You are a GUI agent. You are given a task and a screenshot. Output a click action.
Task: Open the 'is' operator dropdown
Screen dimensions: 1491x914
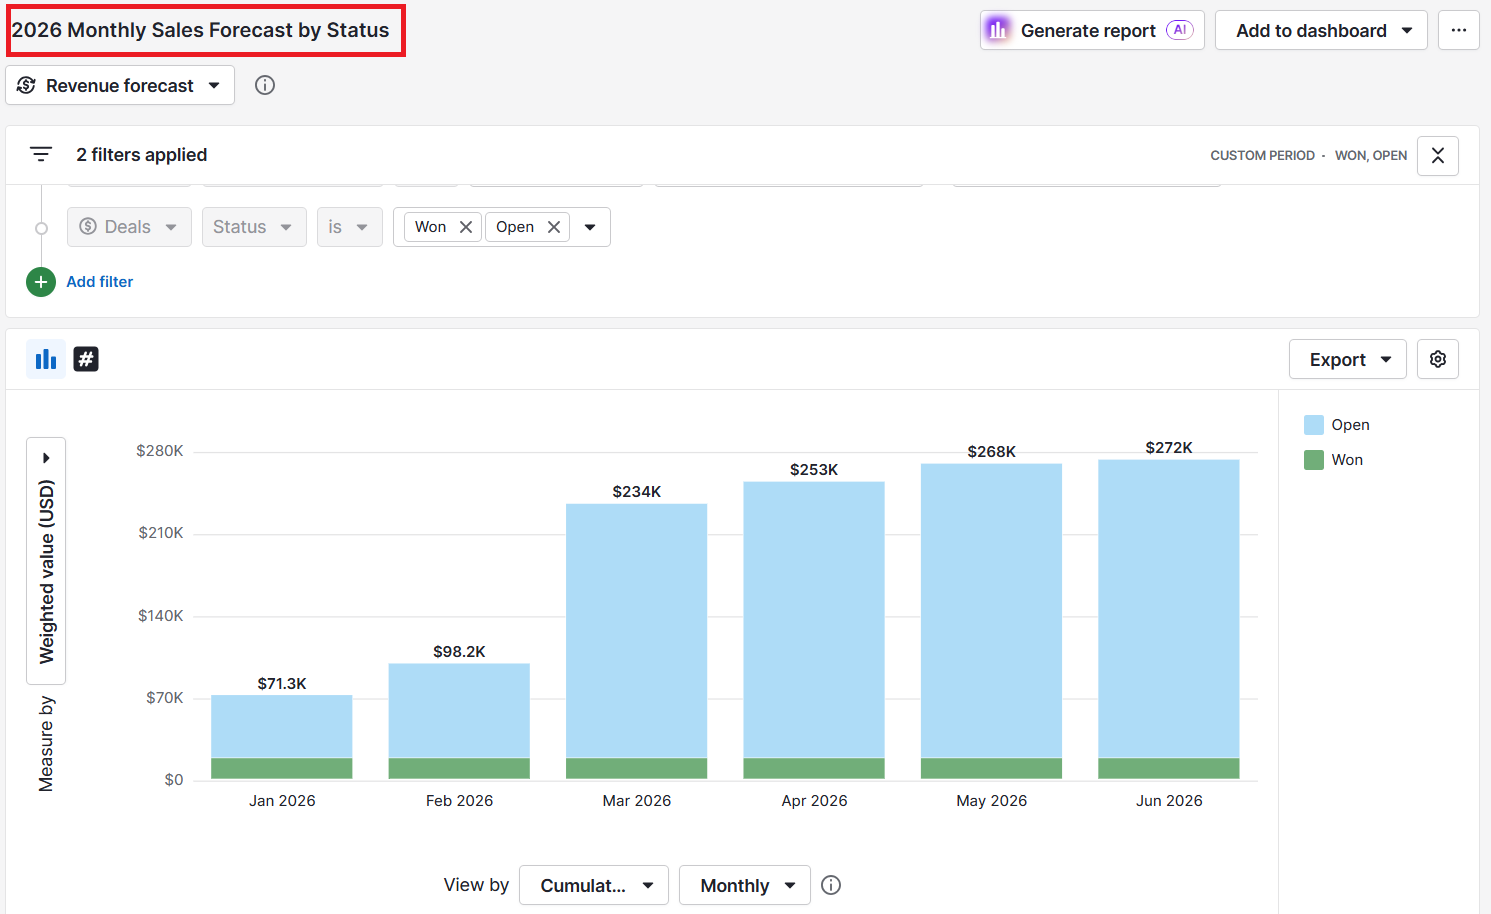tap(349, 227)
